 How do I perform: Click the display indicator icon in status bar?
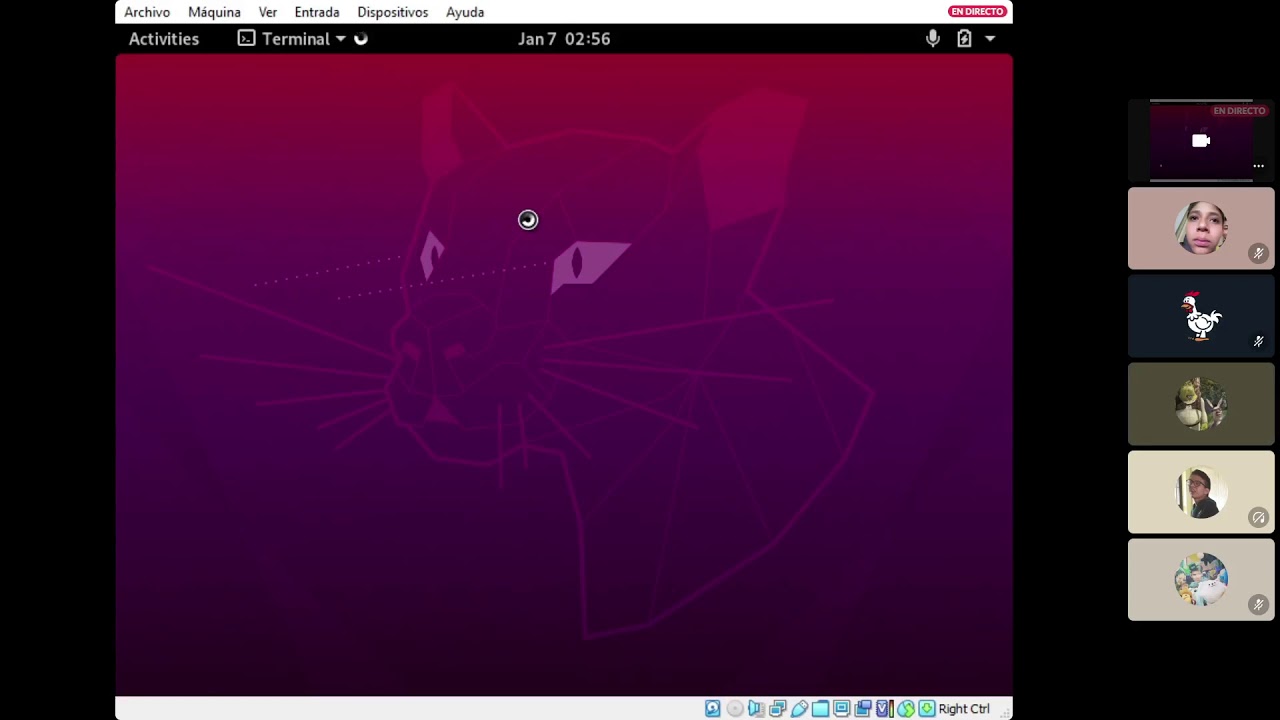coord(841,708)
